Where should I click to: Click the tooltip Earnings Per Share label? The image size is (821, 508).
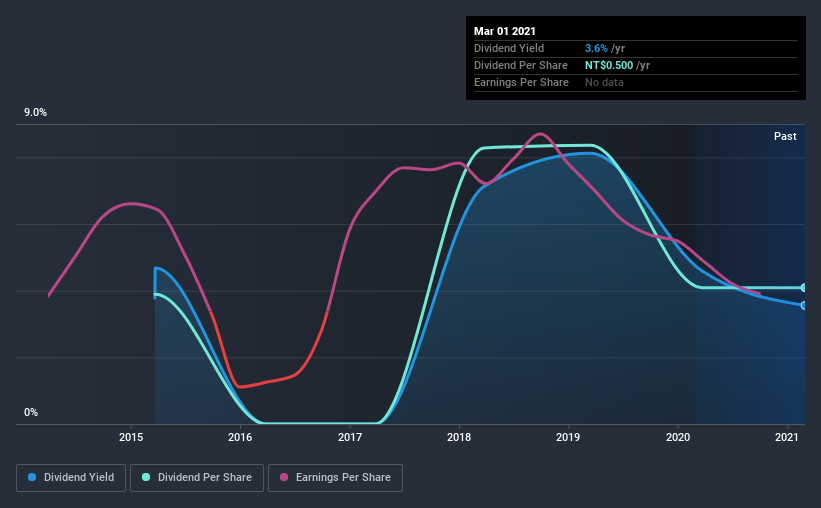pyautogui.click(x=521, y=82)
